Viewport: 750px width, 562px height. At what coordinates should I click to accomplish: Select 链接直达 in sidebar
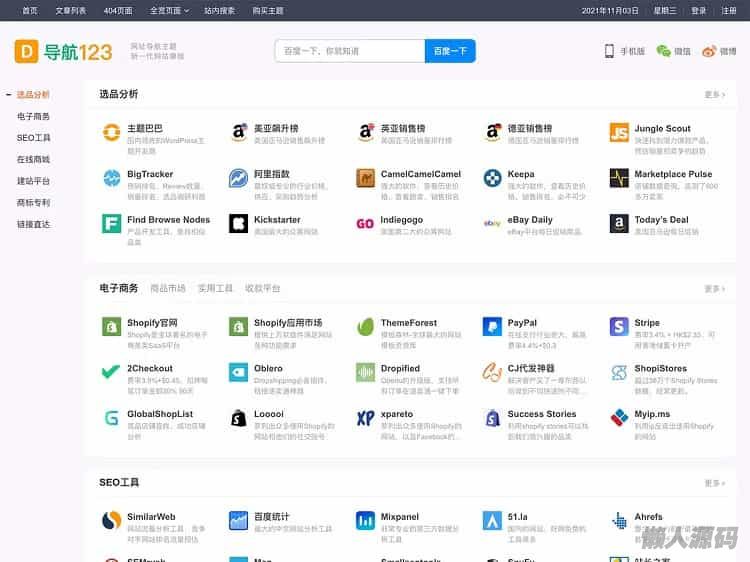point(33,224)
